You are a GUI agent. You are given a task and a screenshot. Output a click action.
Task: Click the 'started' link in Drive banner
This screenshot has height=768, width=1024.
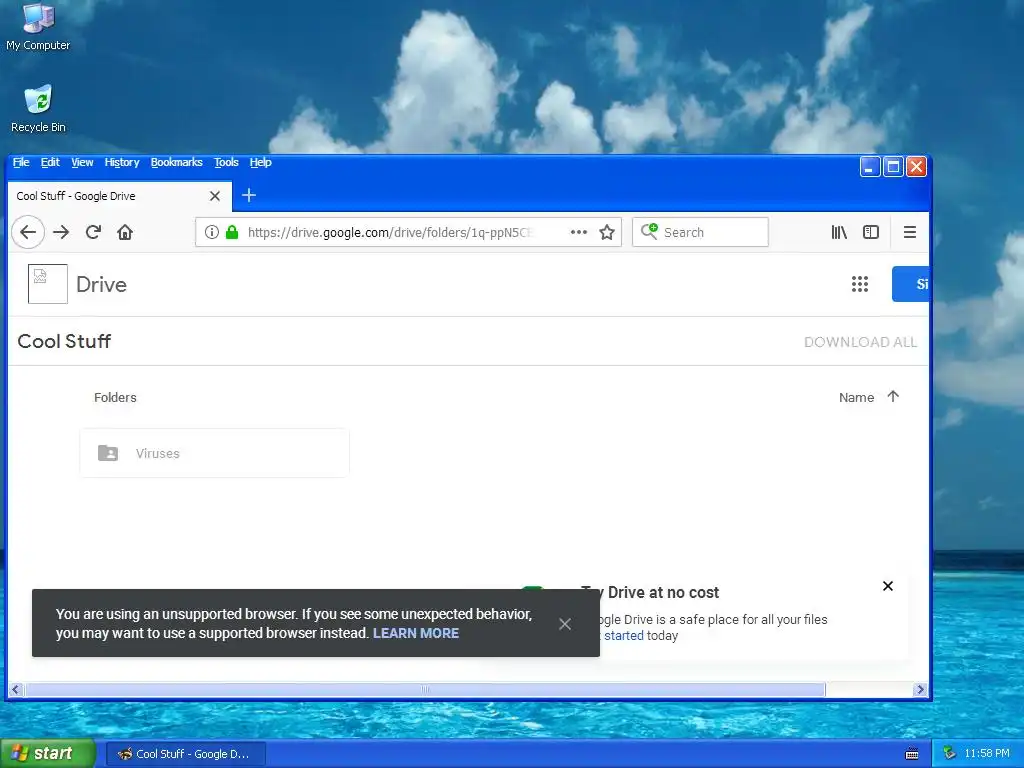(x=624, y=635)
